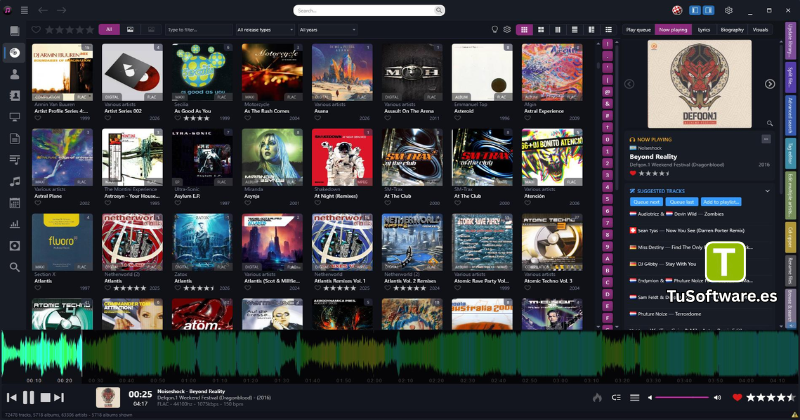The height and width of the screenshot is (420, 800).
Task: Show previous artwork with left chevron
Action: [x=629, y=84]
